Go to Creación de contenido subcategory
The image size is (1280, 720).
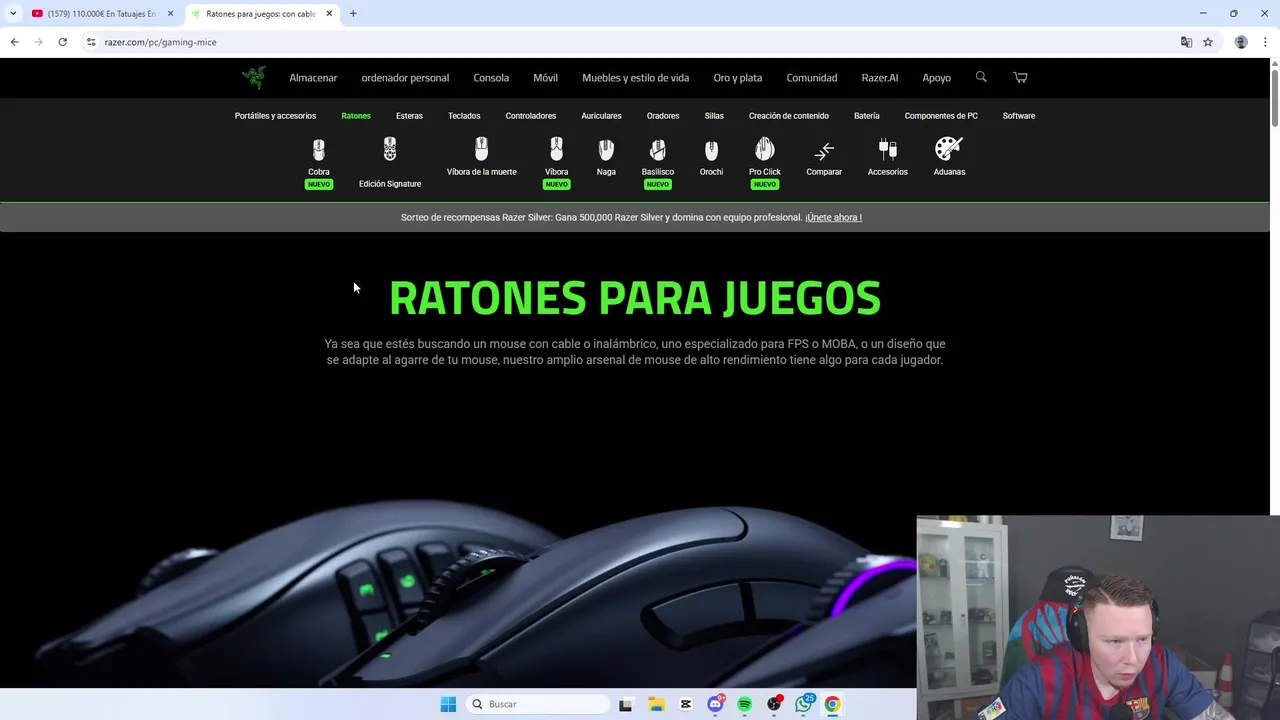789,116
